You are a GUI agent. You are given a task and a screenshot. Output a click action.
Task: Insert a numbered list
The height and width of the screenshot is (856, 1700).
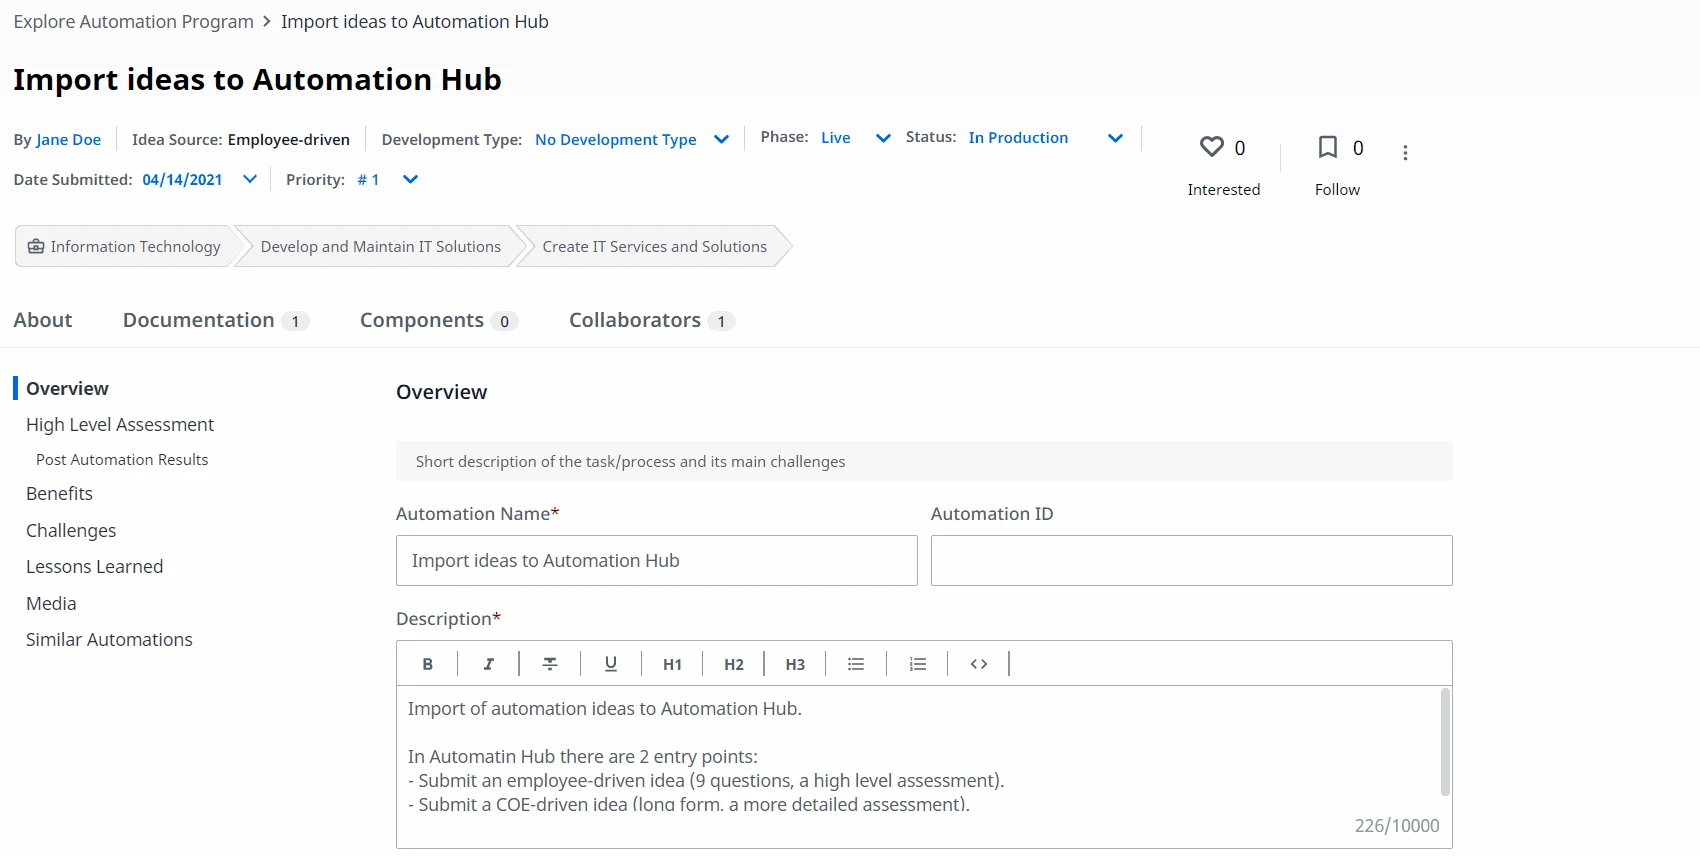tap(918, 664)
